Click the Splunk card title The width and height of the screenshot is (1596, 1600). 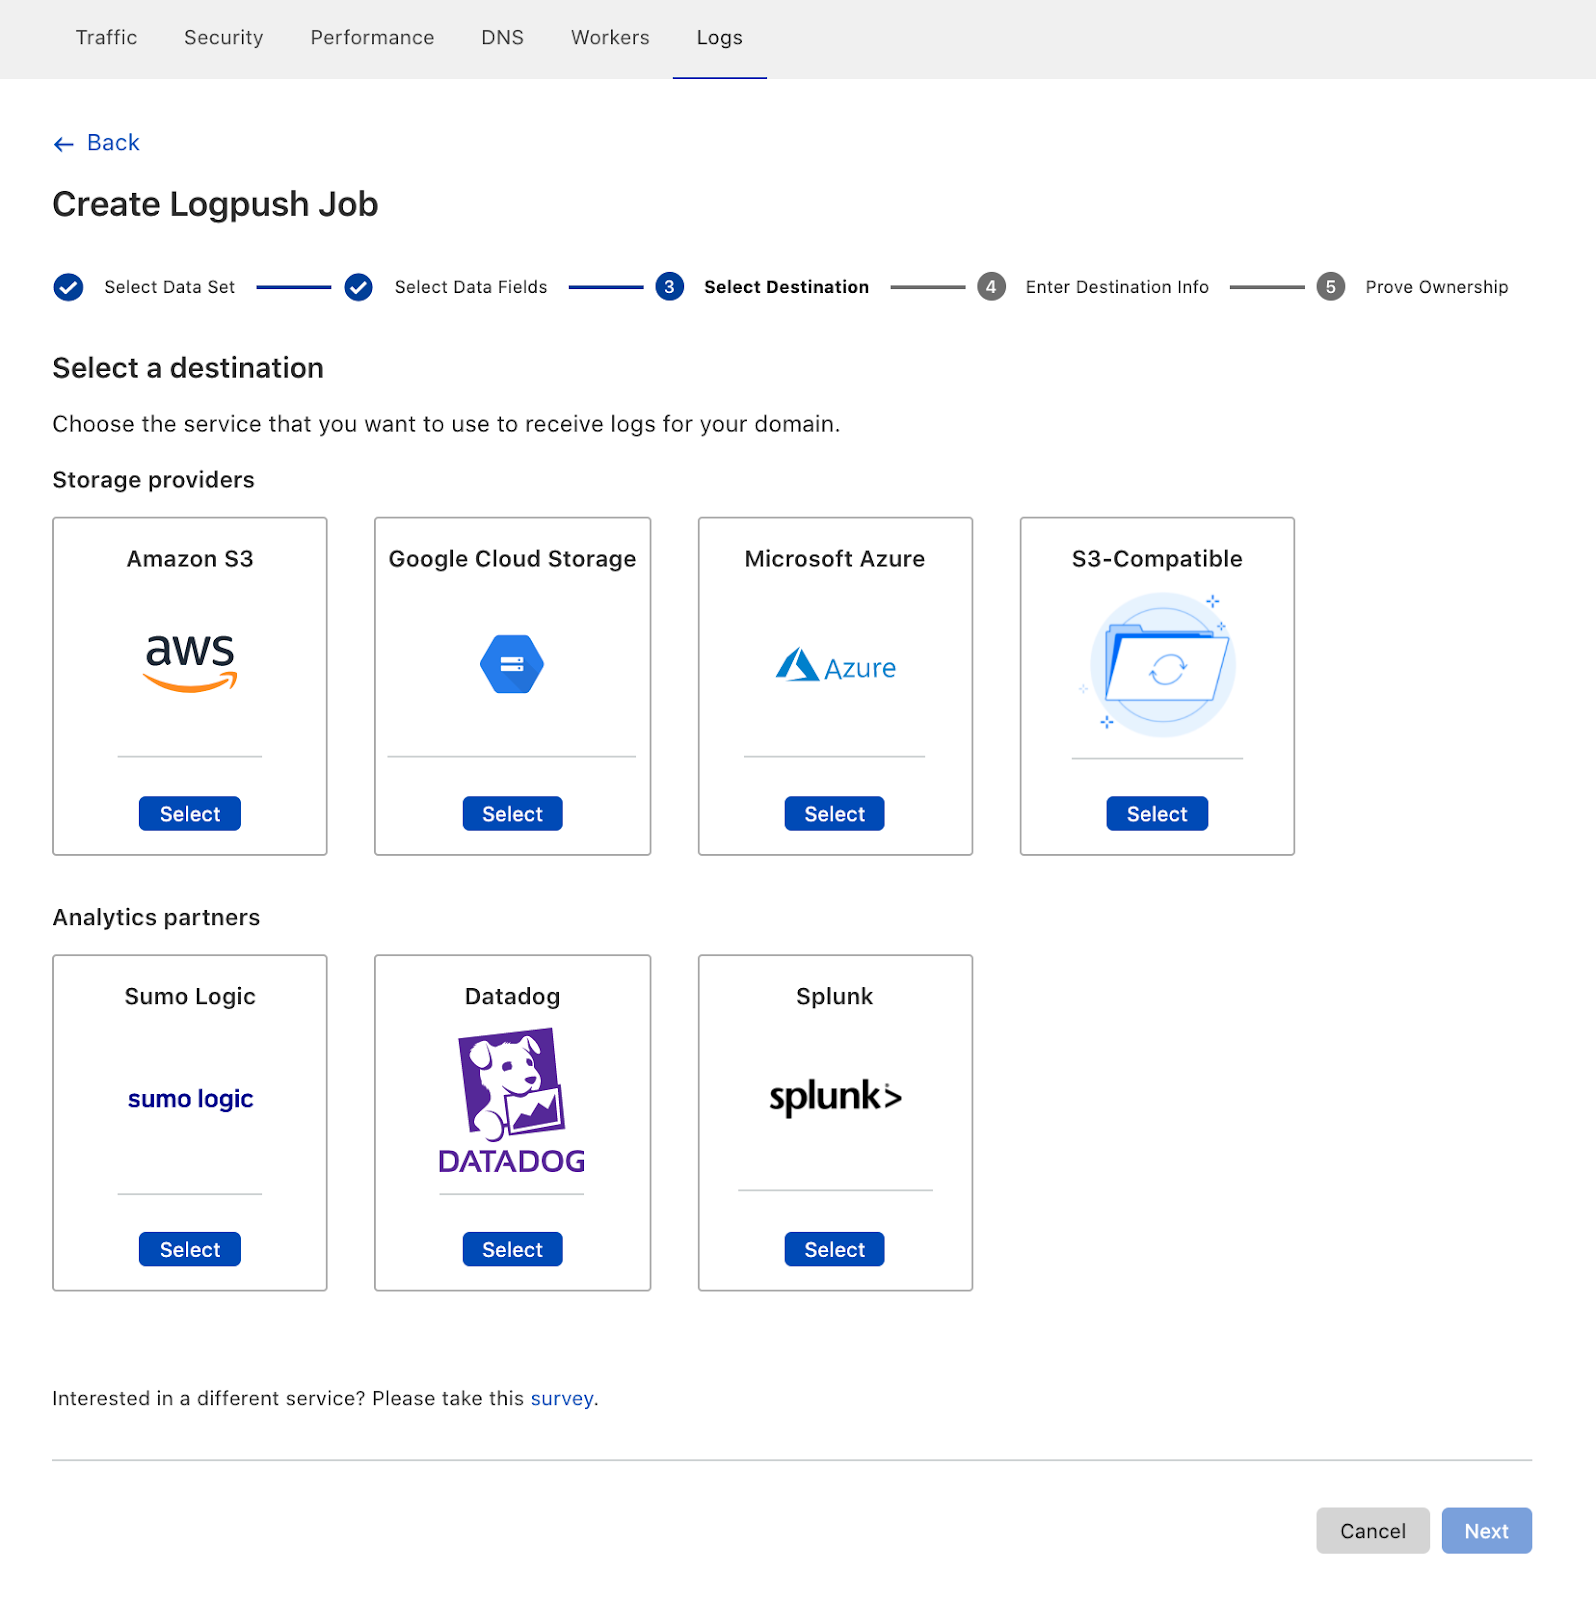pos(835,997)
